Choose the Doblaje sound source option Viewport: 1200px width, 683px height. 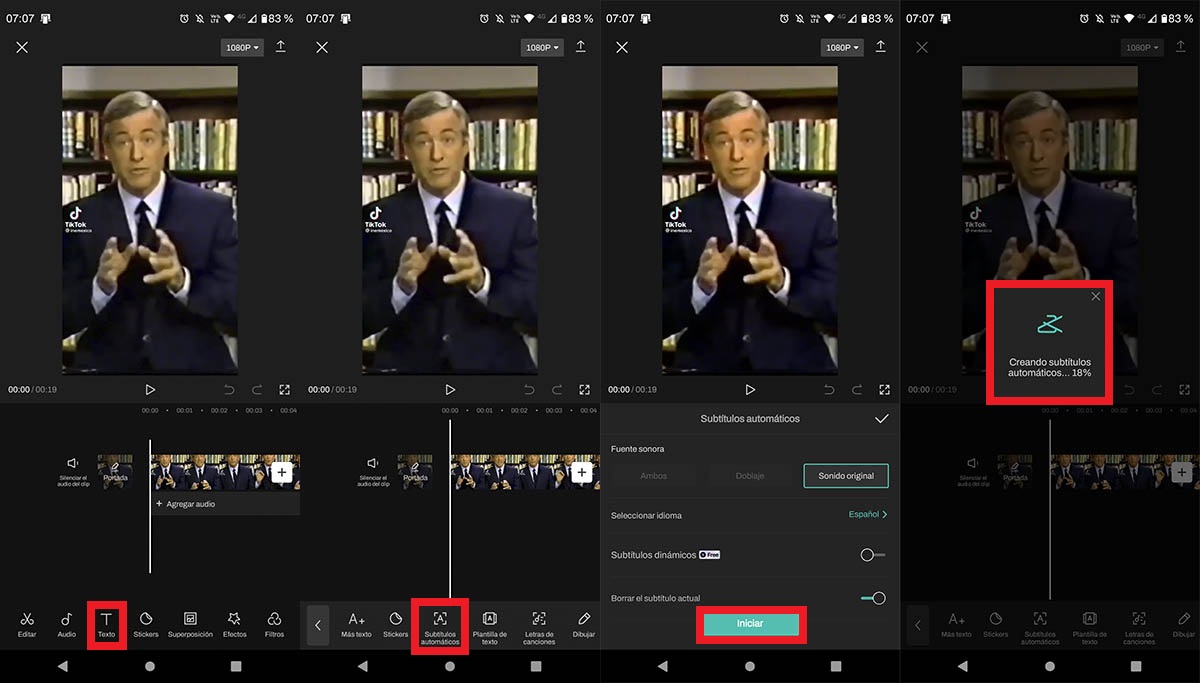click(749, 476)
